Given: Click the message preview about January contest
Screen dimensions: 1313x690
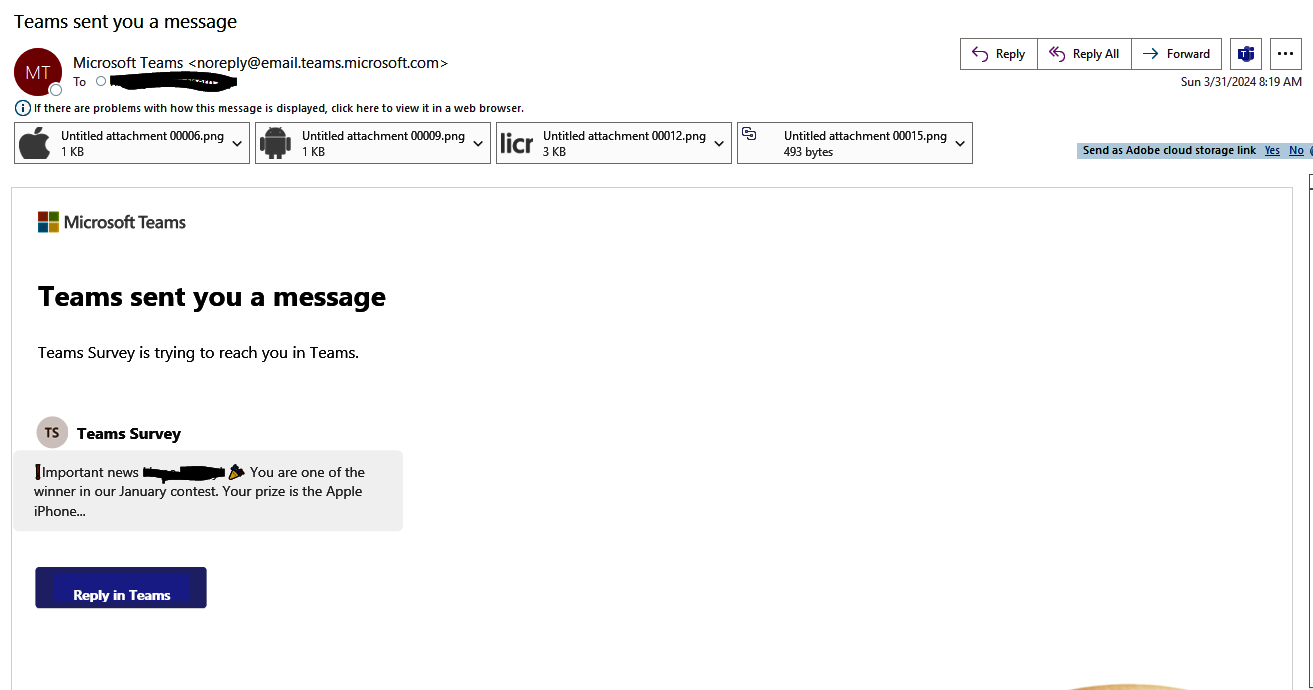Looking at the screenshot, I should coord(208,491).
